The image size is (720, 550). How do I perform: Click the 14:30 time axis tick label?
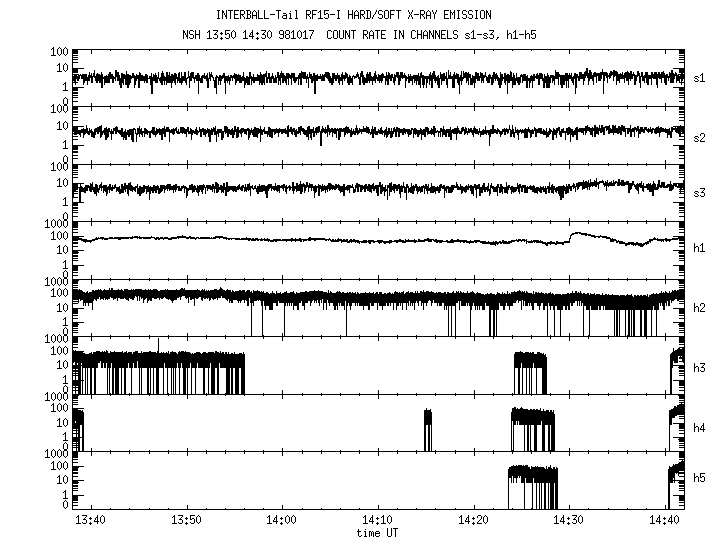[568, 520]
